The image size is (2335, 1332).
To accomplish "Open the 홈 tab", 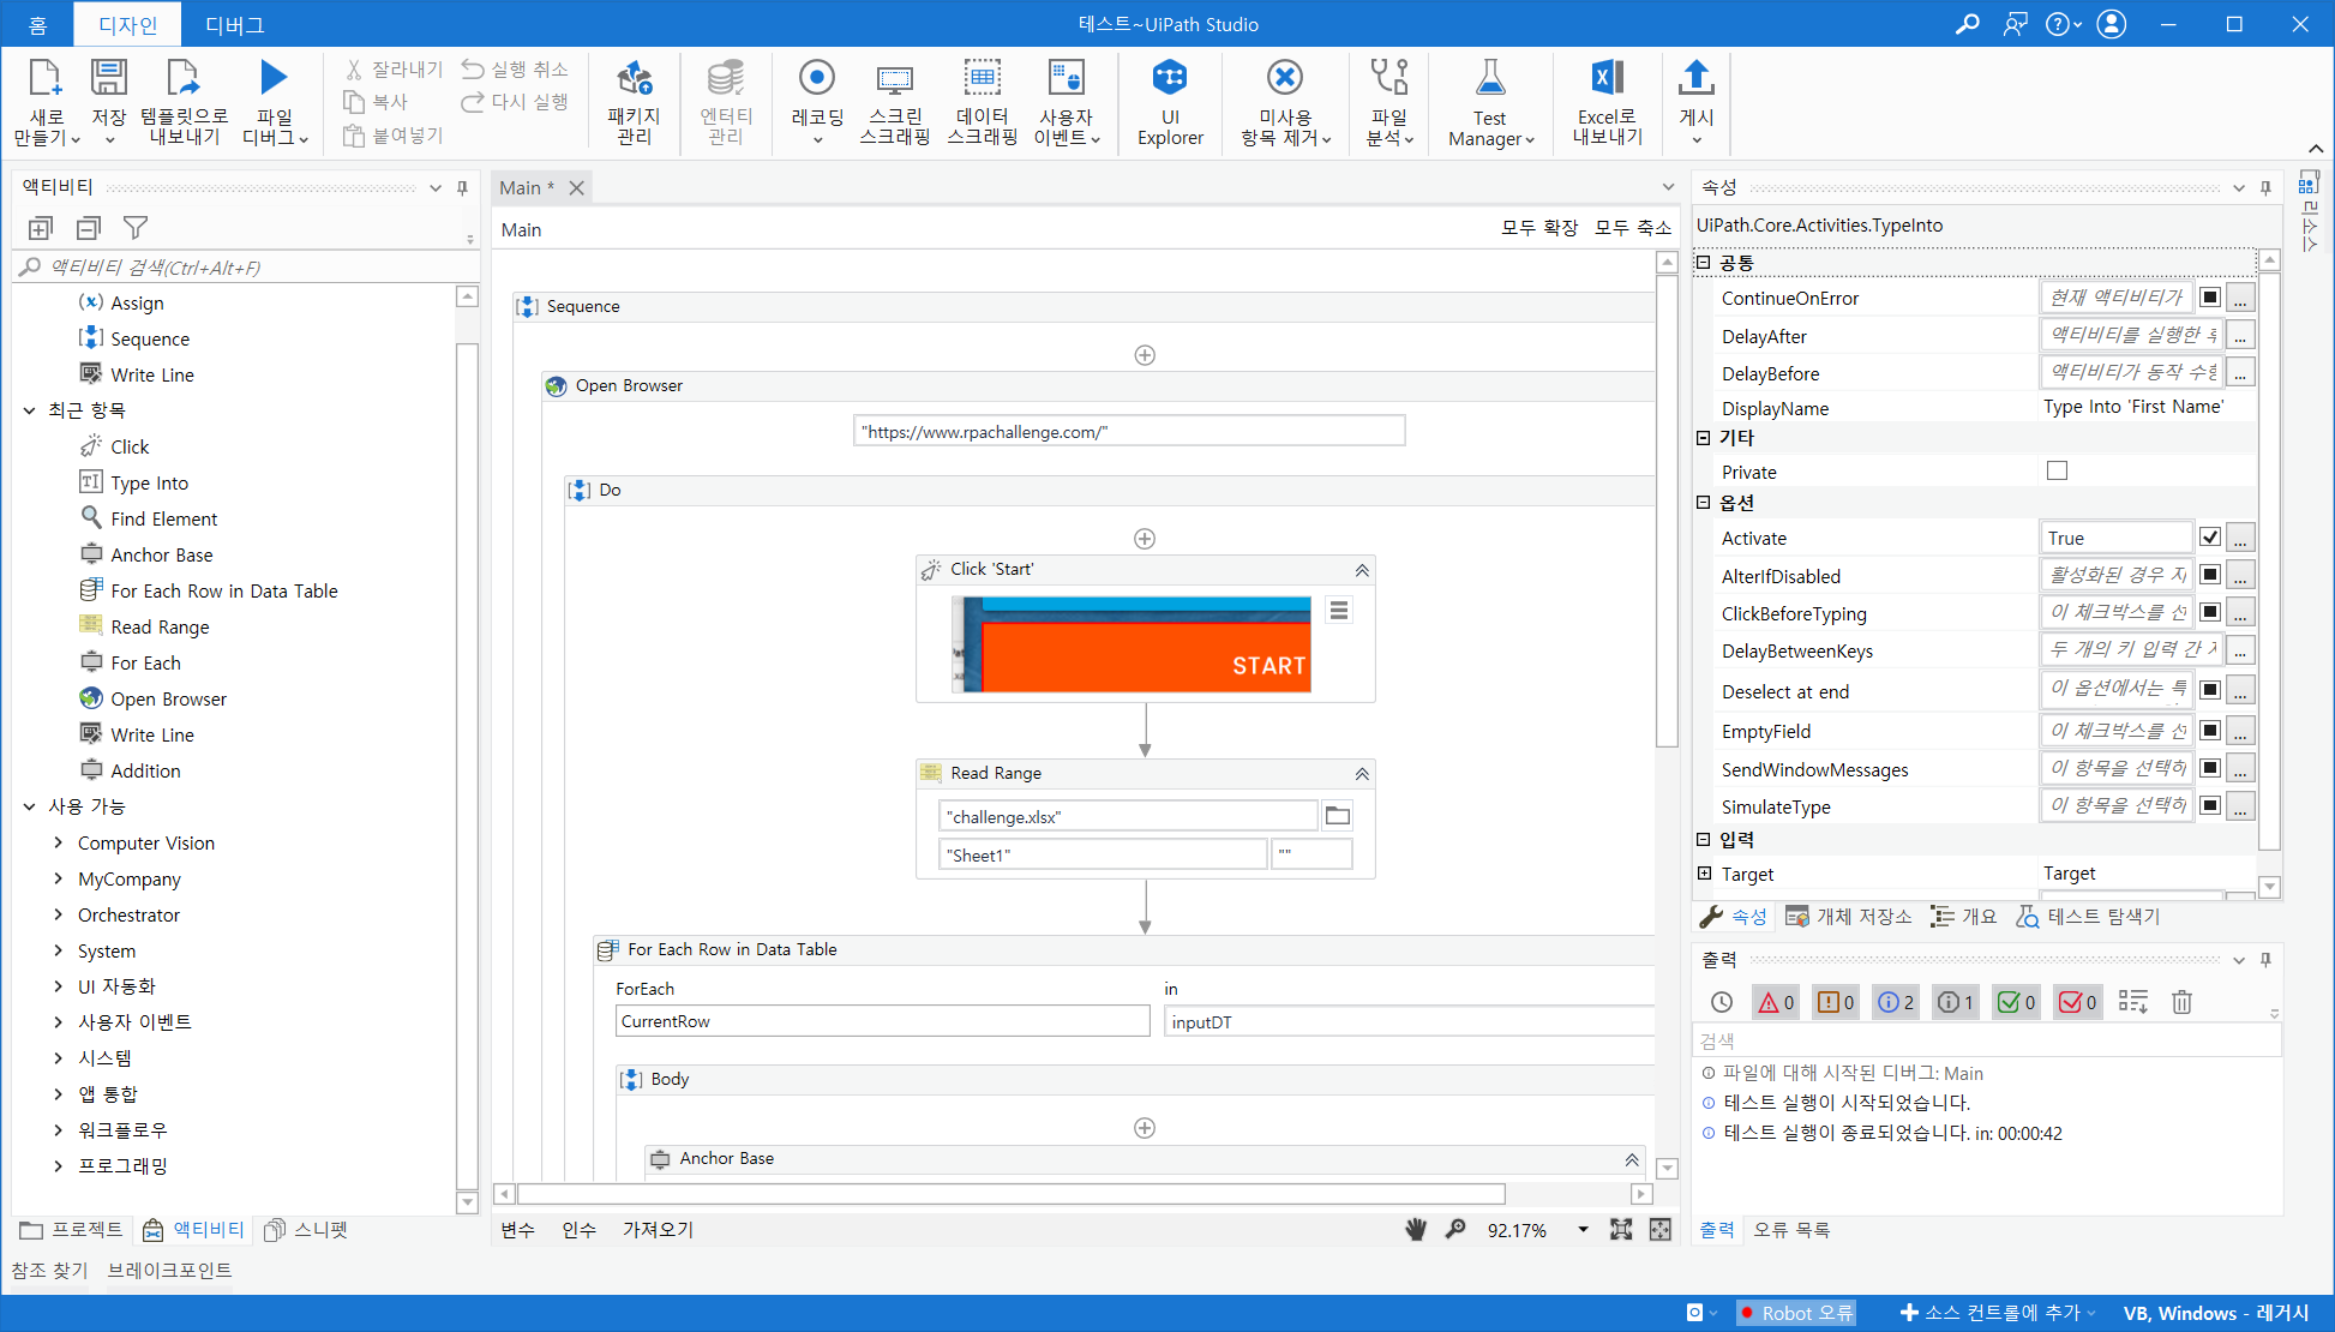I will (37, 24).
